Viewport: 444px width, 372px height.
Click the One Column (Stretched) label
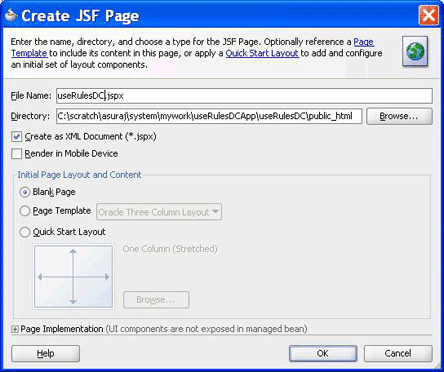click(170, 249)
